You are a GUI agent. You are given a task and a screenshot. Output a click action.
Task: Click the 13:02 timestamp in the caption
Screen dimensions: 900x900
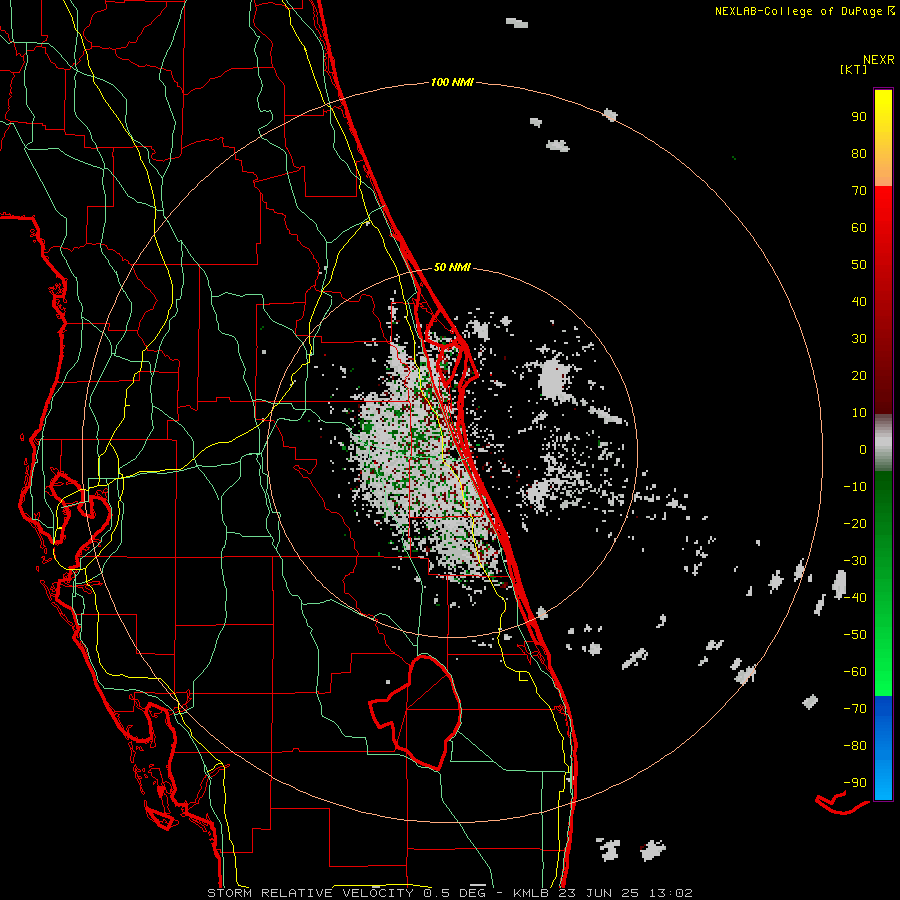[x=671, y=893]
